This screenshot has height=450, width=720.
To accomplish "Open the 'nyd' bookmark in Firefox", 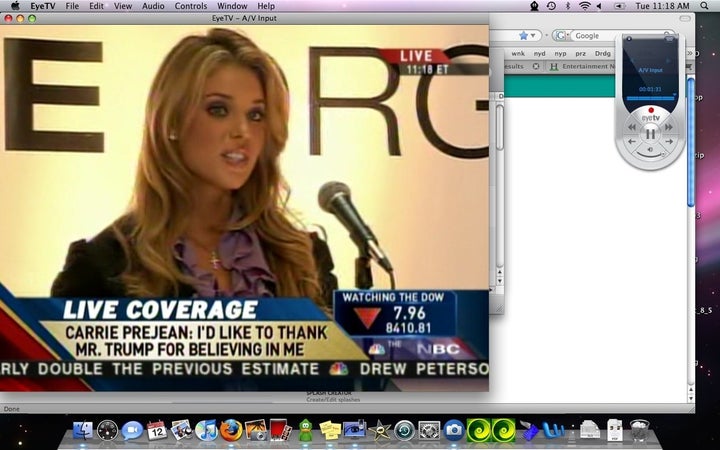I will tap(539, 53).
